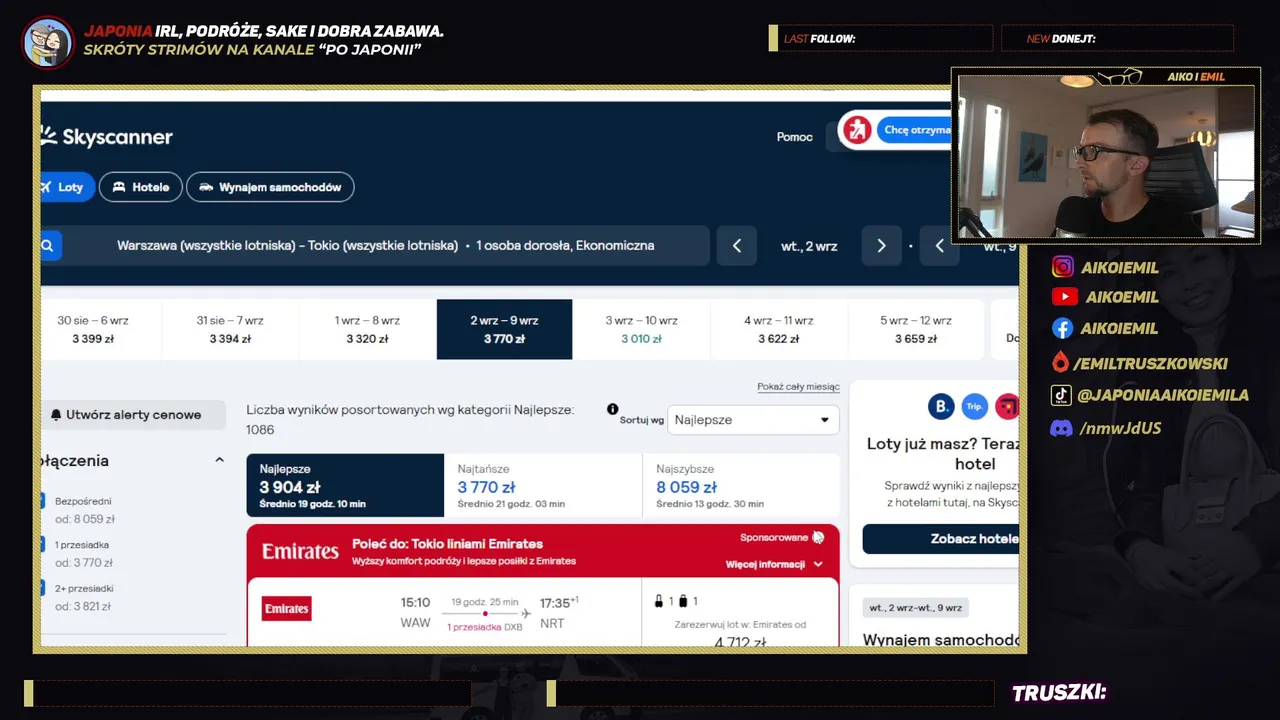Click the bell icon in price alerts button
This screenshot has width=1280, height=720.
(56, 414)
